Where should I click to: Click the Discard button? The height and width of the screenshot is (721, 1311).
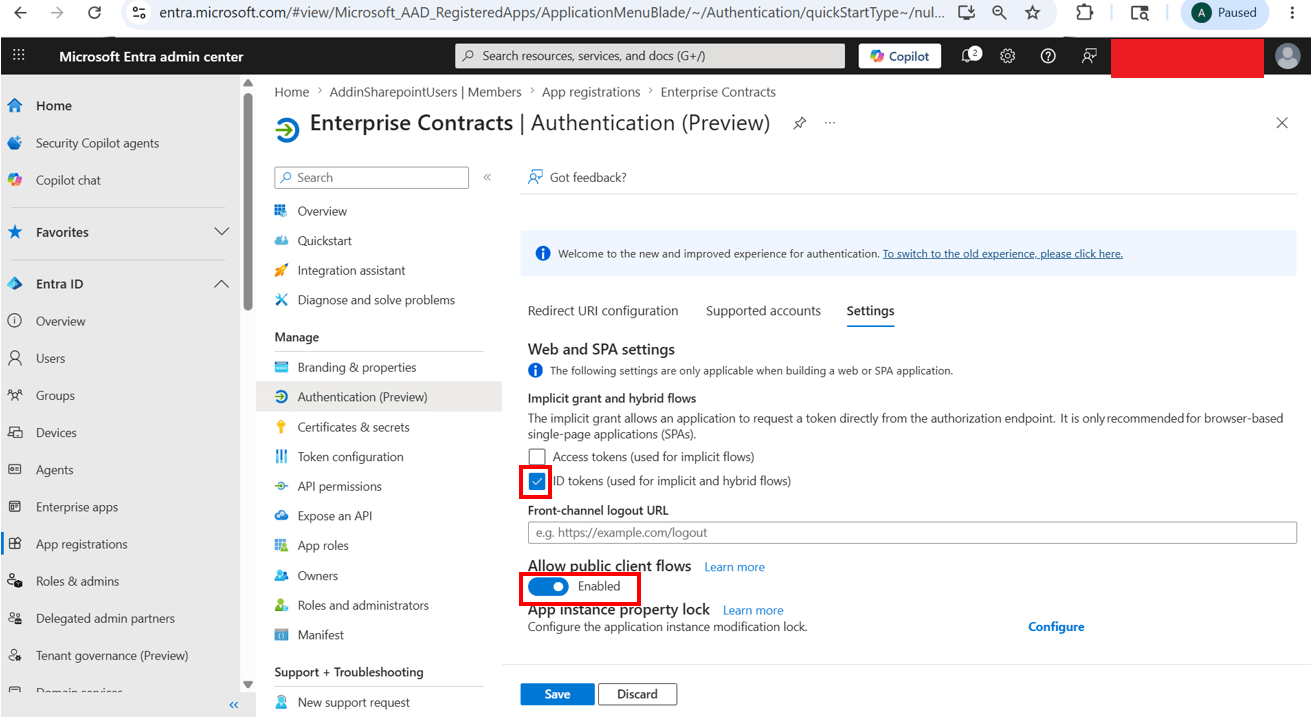pyautogui.click(x=637, y=694)
